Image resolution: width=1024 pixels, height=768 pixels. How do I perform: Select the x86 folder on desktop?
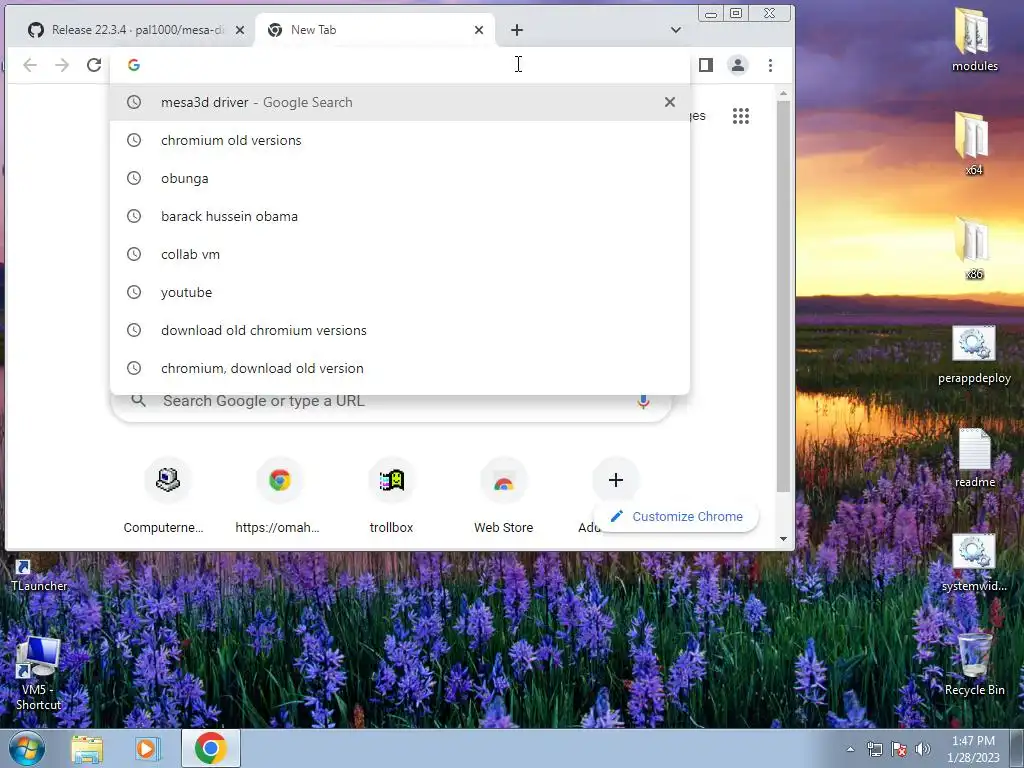[x=974, y=248]
